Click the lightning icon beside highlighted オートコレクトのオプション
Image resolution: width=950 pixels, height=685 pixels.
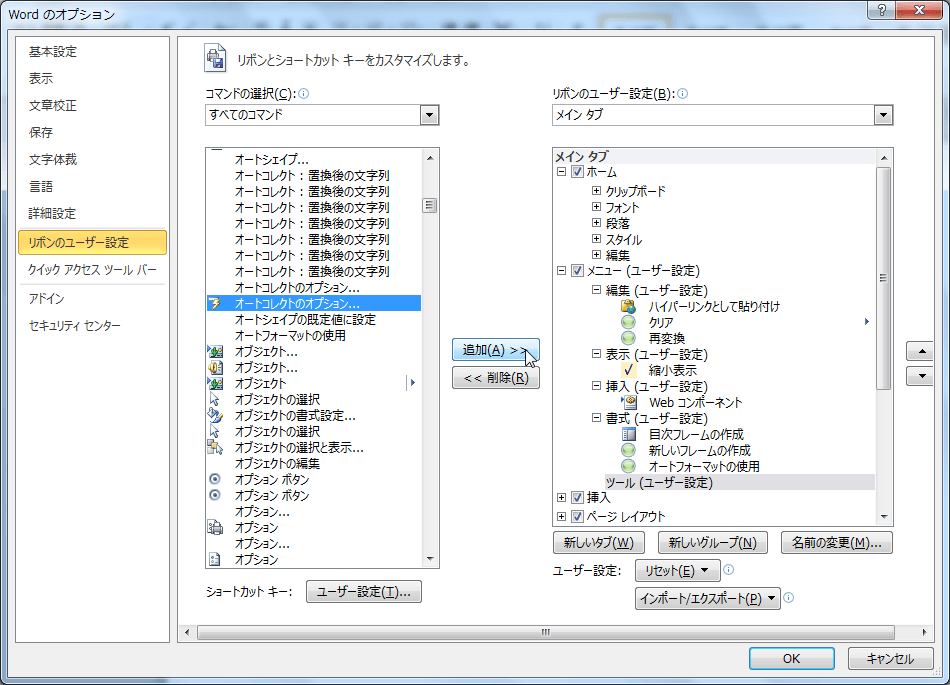215,303
